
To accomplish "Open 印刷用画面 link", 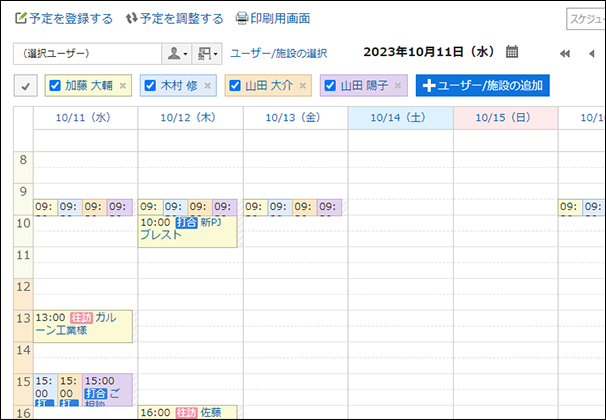I will (280, 19).
